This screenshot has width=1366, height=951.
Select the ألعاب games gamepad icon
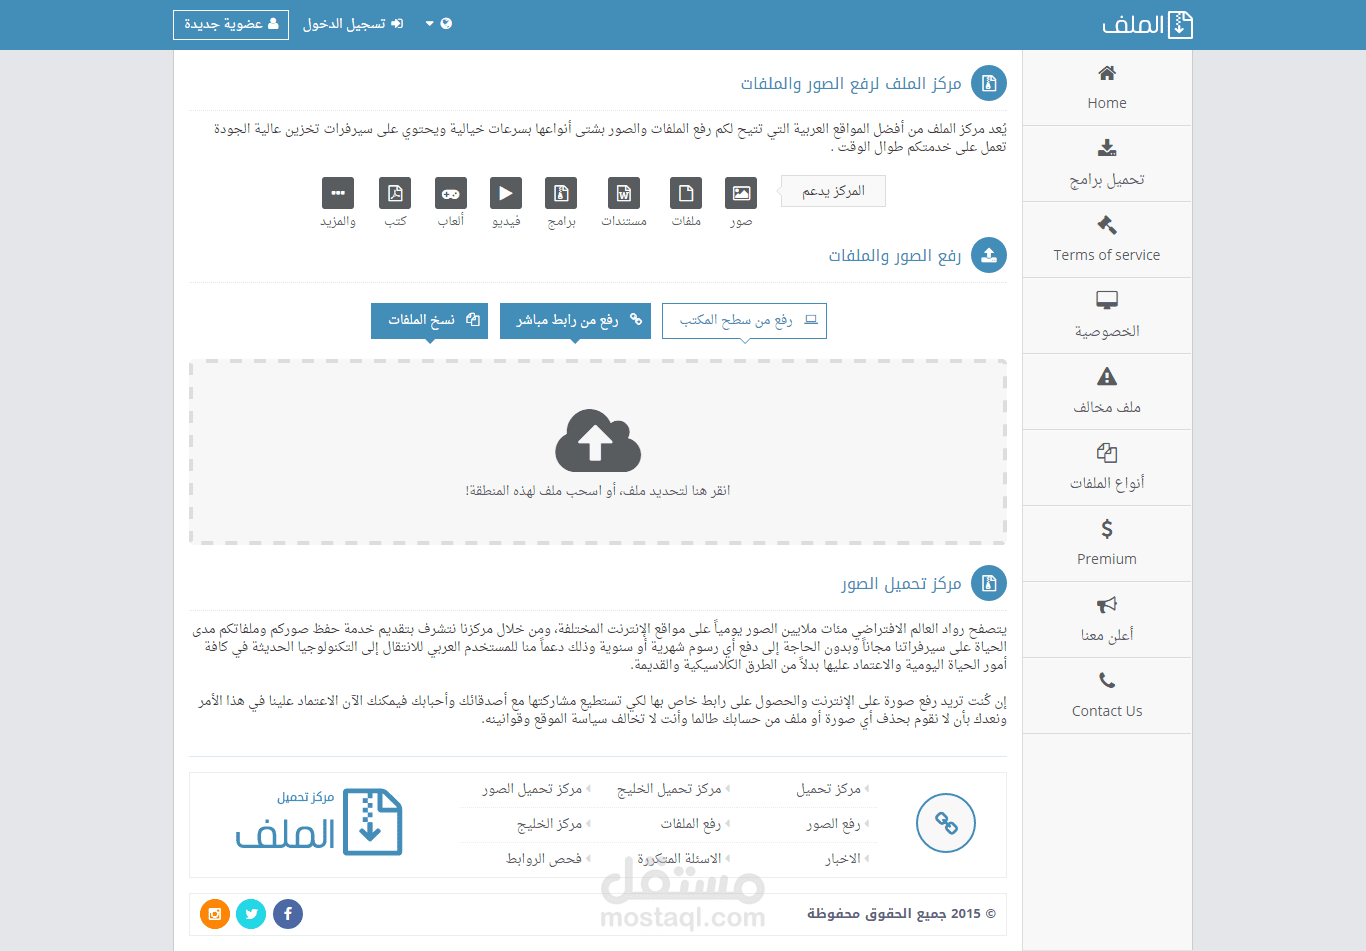coord(450,193)
